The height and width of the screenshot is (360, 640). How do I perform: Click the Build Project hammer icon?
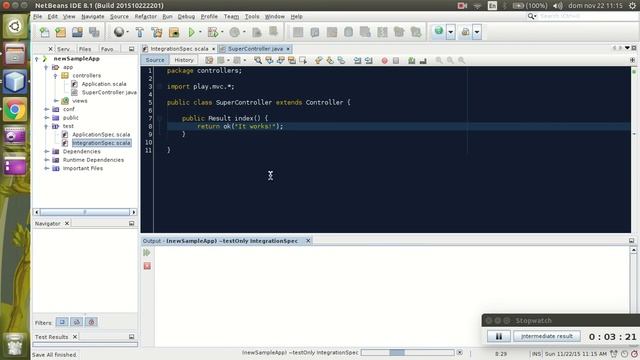(140, 32)
